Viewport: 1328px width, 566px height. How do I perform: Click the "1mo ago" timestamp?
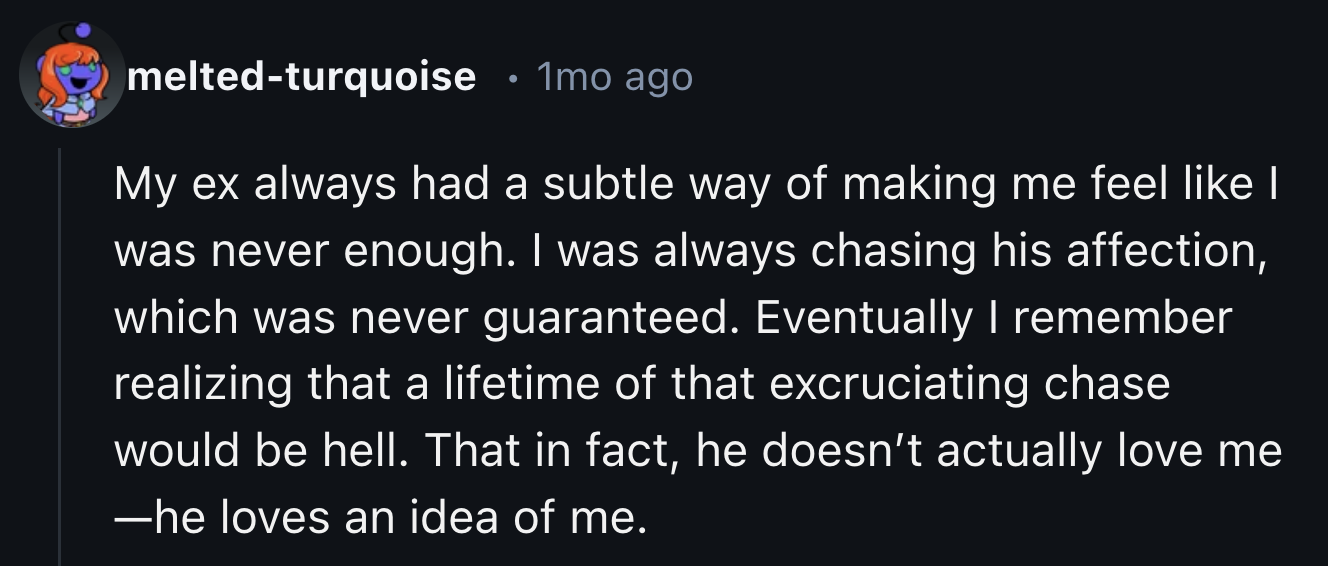pos(614,76)
